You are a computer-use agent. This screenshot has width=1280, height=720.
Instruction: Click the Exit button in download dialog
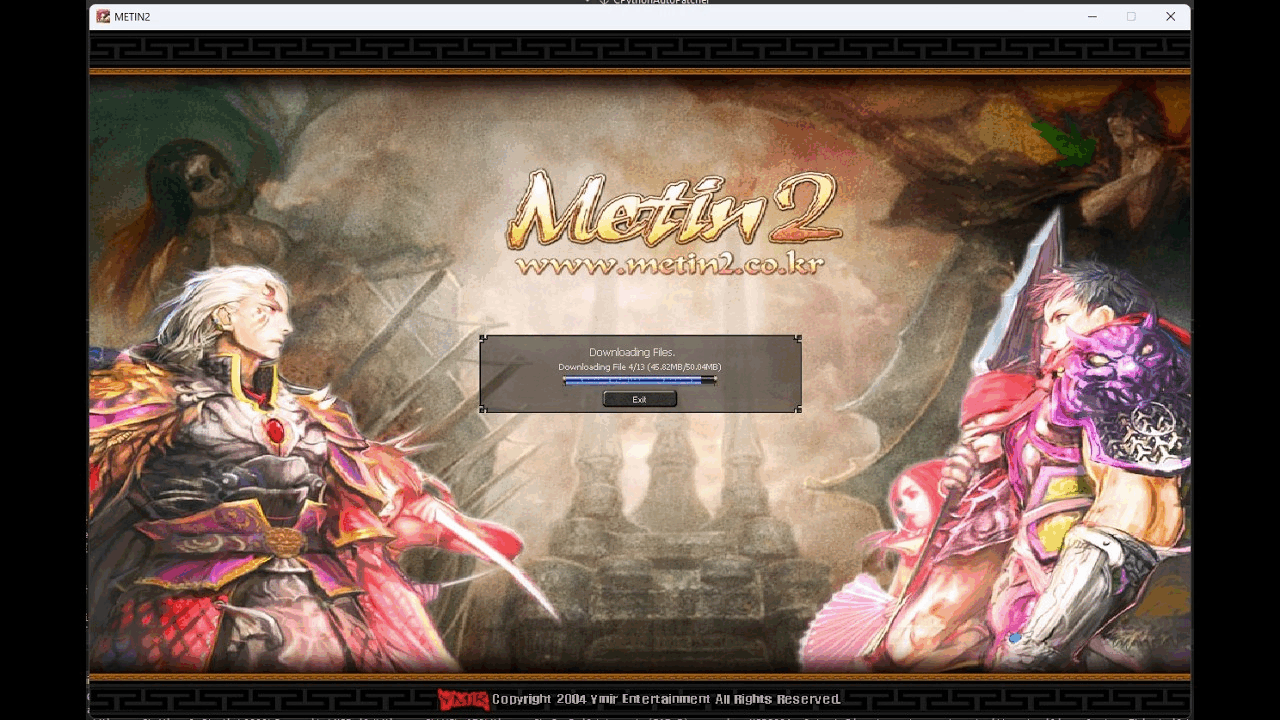[639, 399]
